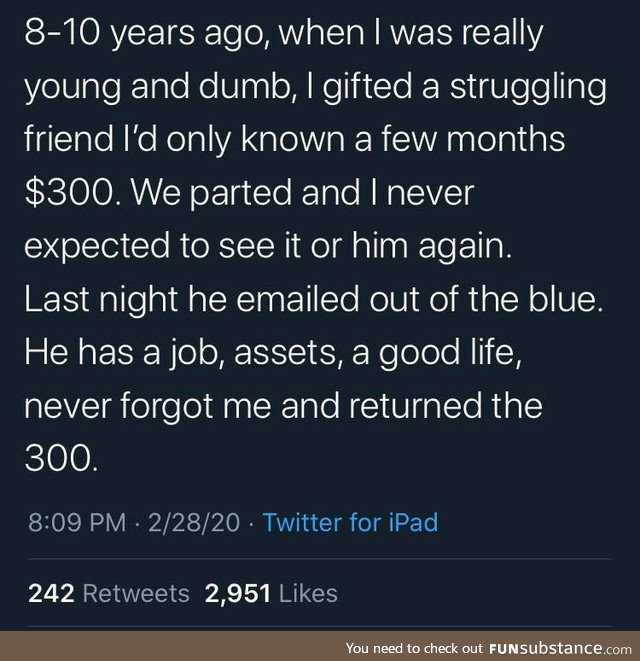
Task: Click the "He has a job, assets" line
Action: point(273,353)
